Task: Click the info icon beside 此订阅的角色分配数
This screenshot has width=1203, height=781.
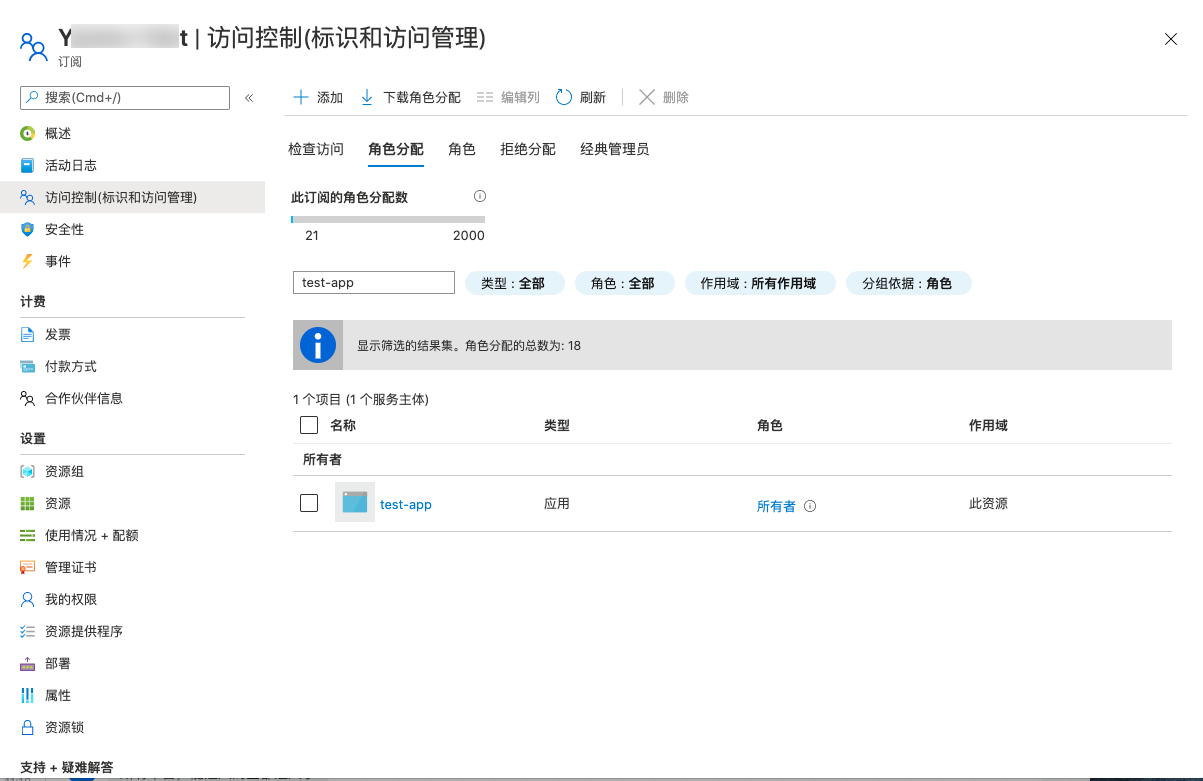Action: click(x=480, y=196)
